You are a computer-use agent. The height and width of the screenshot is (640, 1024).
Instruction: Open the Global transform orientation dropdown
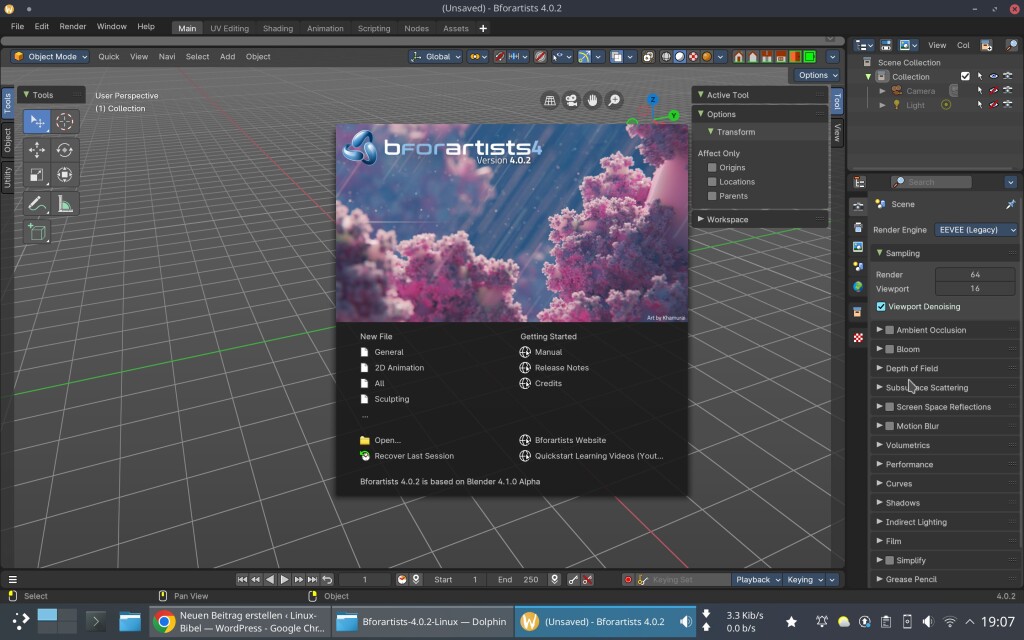click(436, 57)
